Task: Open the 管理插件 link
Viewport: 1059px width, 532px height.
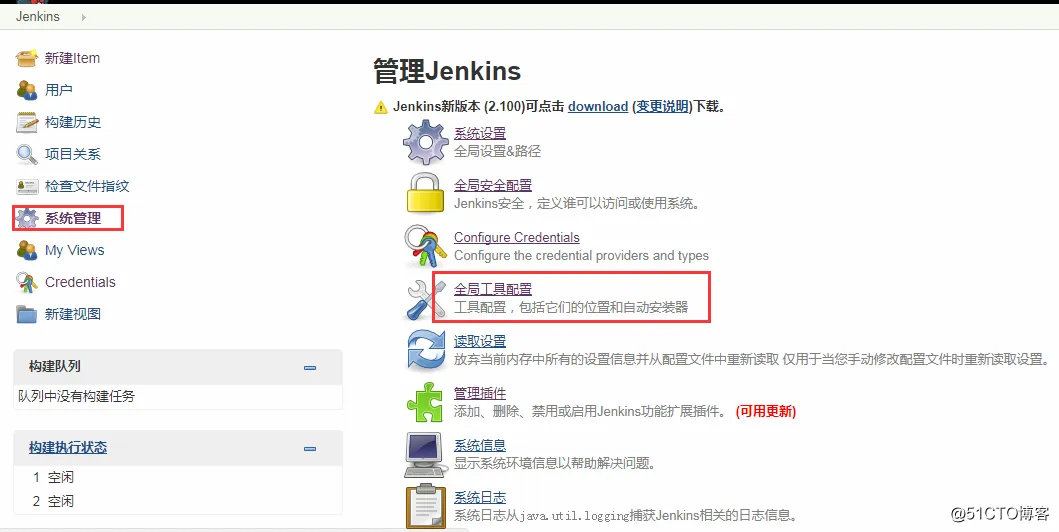Action: pos(480,394)
